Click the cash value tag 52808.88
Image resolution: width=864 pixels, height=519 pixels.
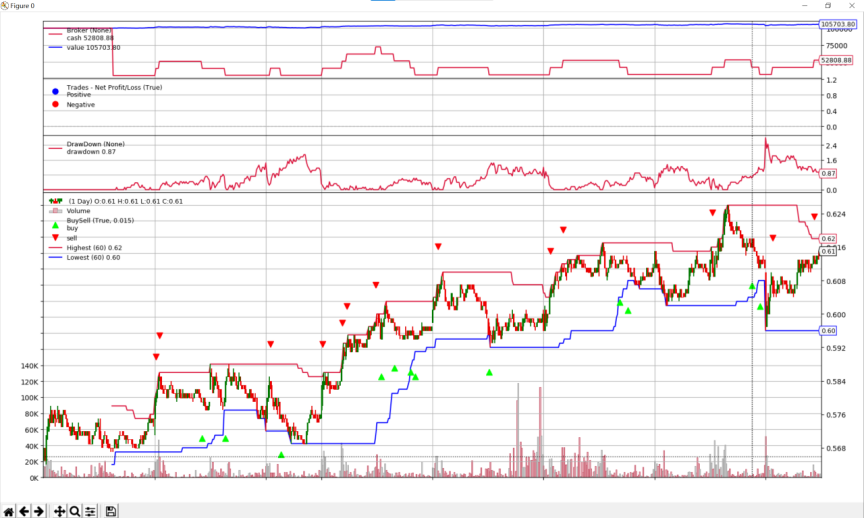[x=836, y=60]
